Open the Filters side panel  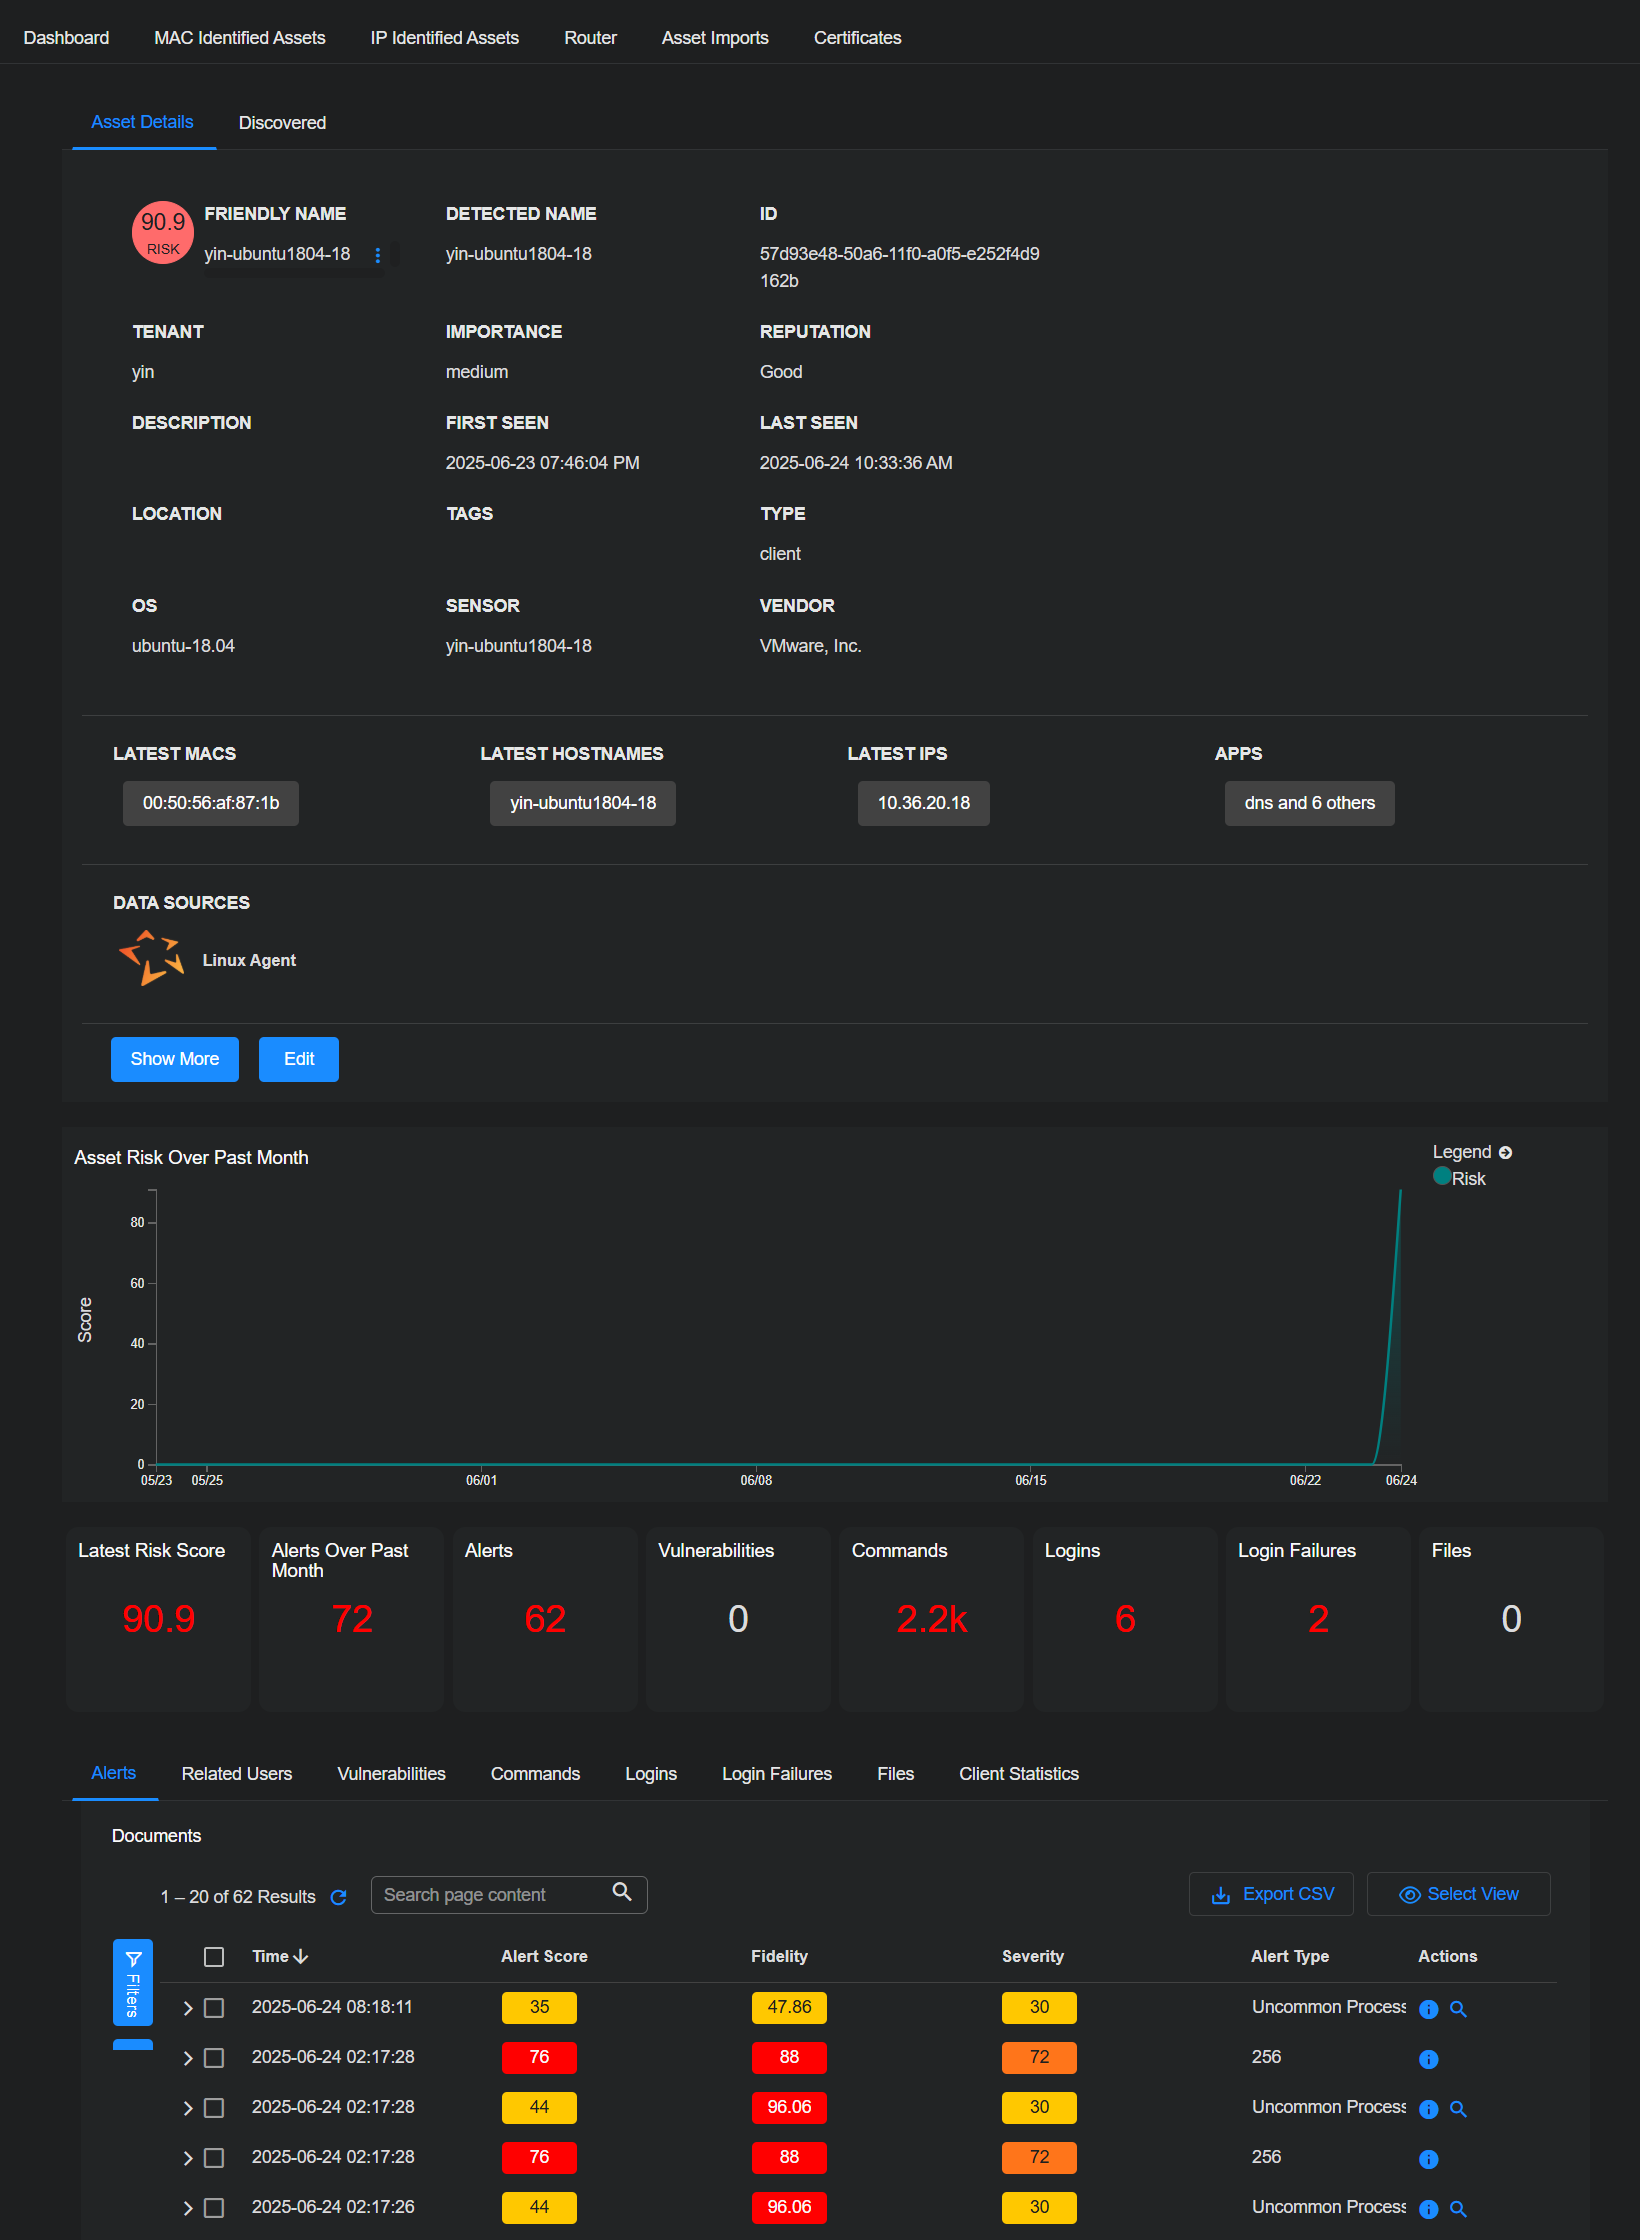pos(133,1981)
